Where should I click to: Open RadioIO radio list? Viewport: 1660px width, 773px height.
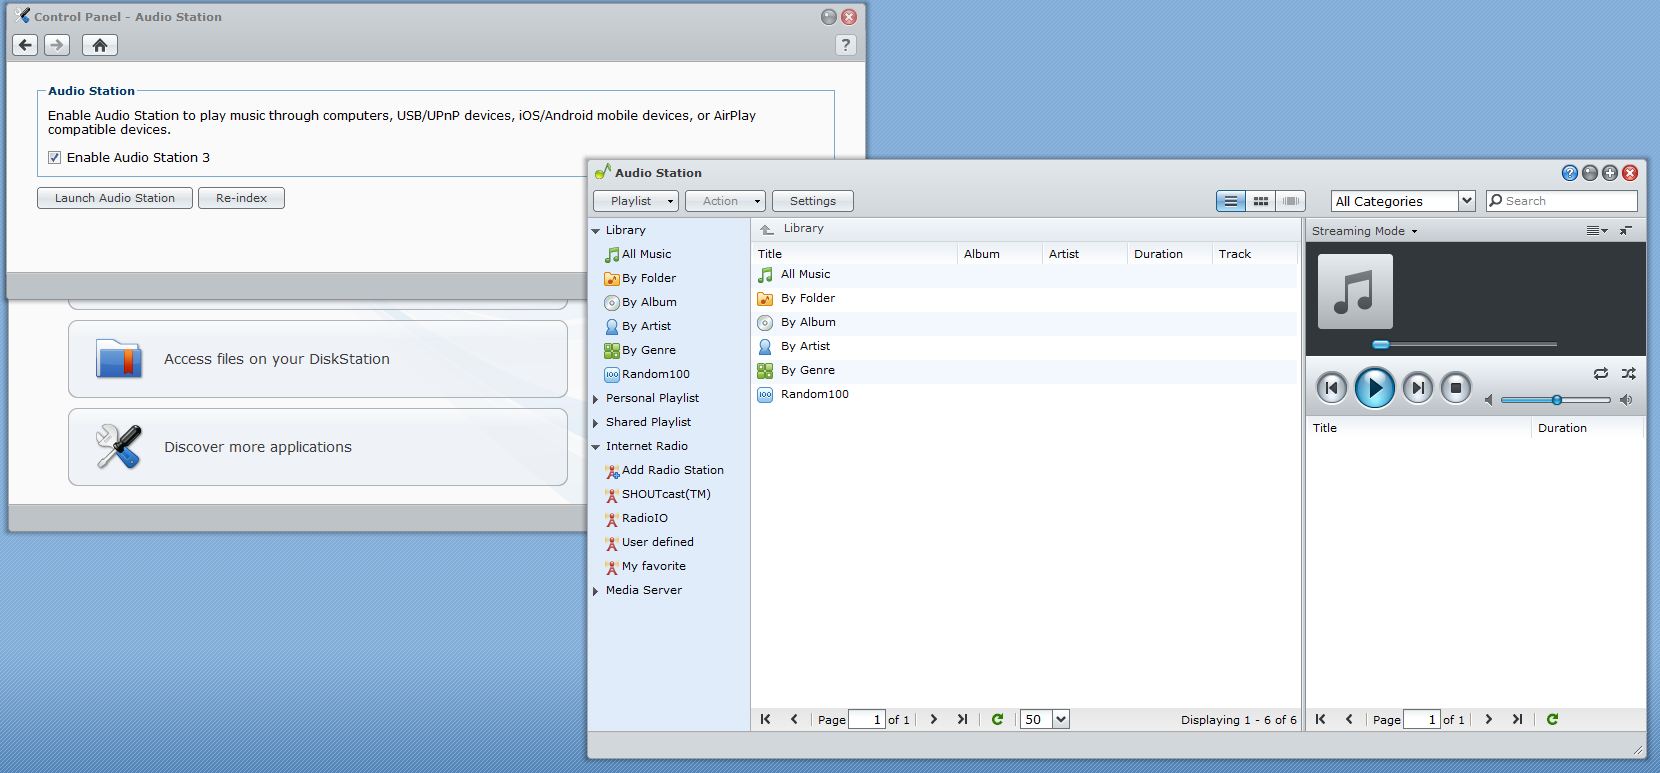(x=644, y=518)
